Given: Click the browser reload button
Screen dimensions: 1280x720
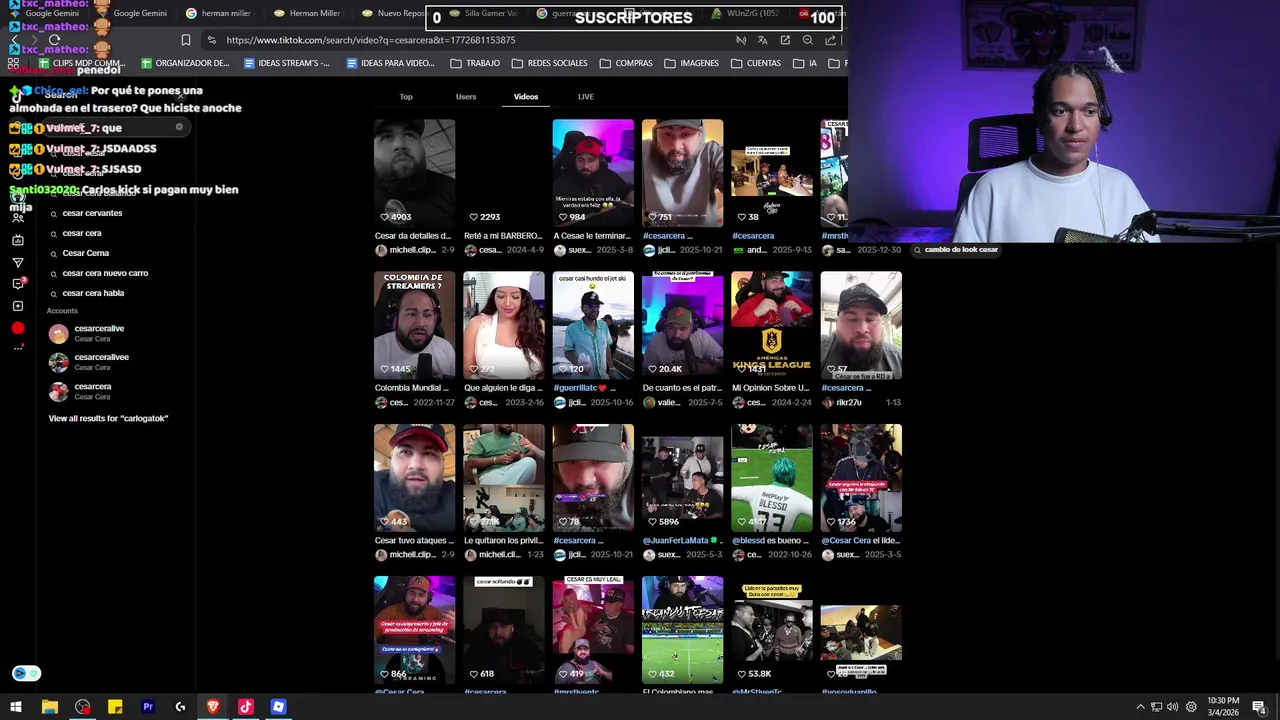Looking at the screenshot, I should (x=55, y=40).
